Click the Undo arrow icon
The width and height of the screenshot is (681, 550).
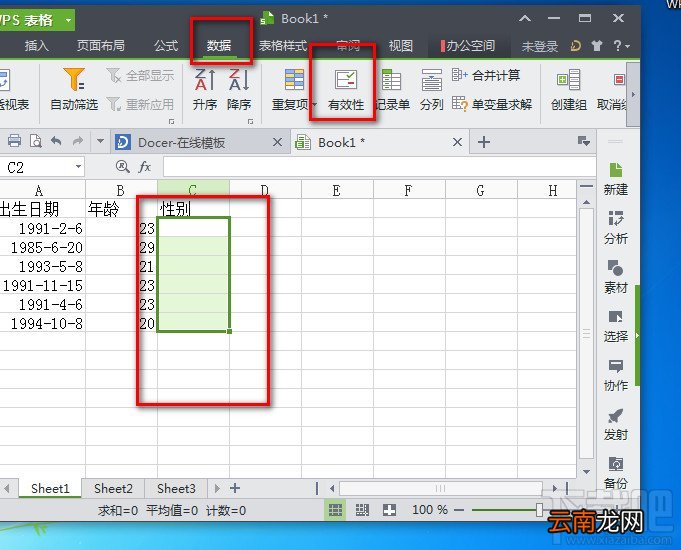point(56,141)
